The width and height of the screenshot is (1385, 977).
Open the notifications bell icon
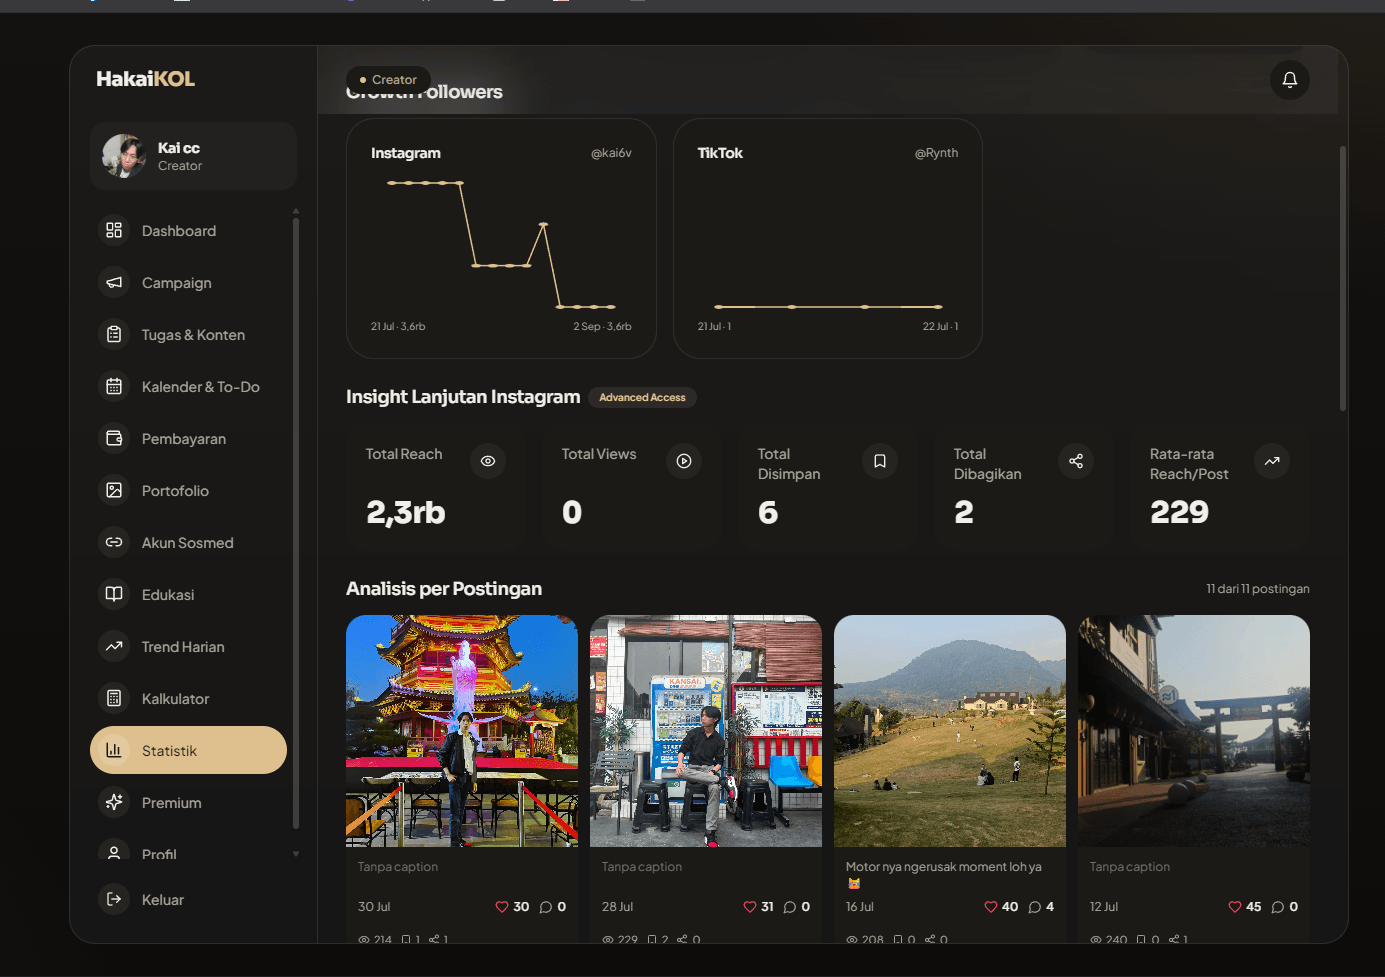point(1289,80)
